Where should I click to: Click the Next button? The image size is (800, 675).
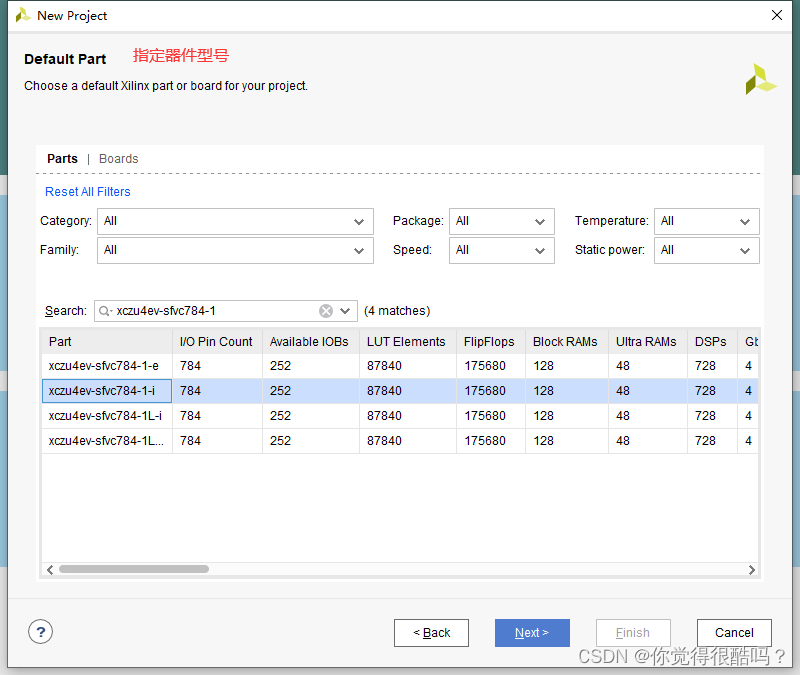pos(532,633)
